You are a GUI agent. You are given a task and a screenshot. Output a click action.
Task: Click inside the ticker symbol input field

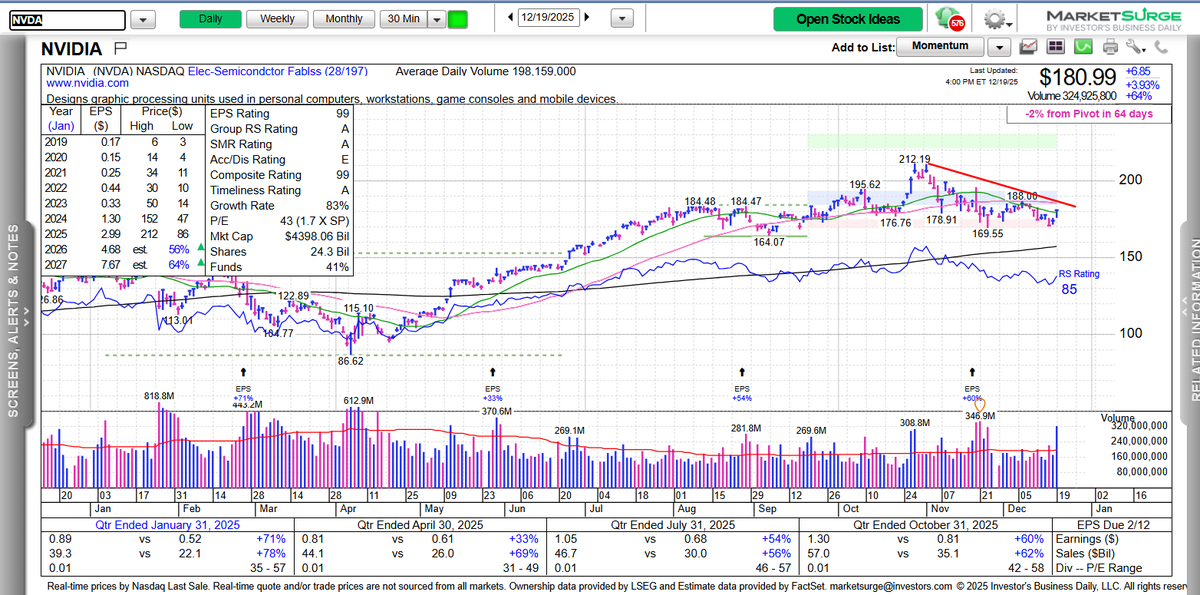click(x=65, y=18)
